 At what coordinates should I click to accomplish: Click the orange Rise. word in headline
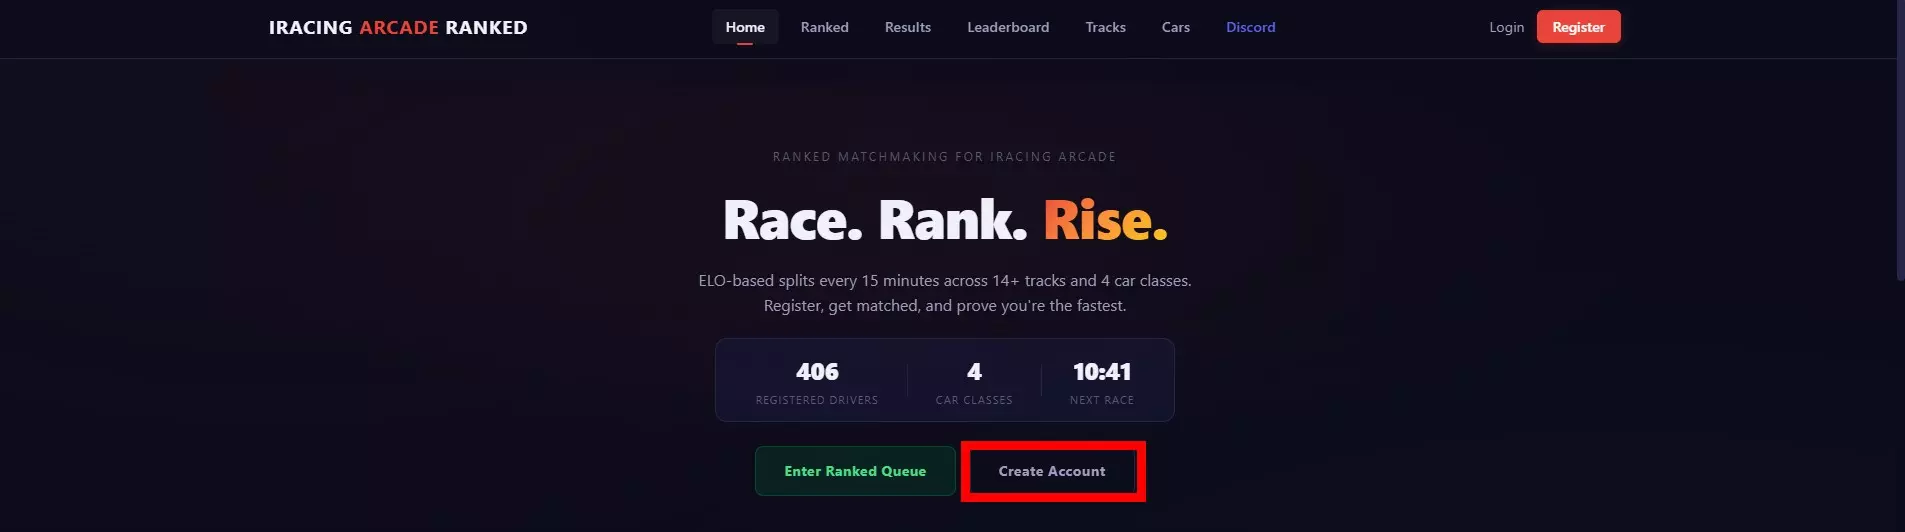pos(1106,220)
